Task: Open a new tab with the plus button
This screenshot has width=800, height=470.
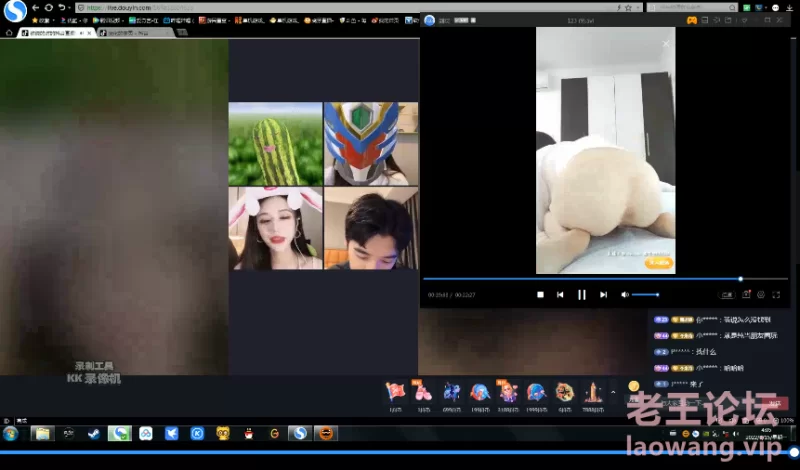Action: click(x=182, y=32)
